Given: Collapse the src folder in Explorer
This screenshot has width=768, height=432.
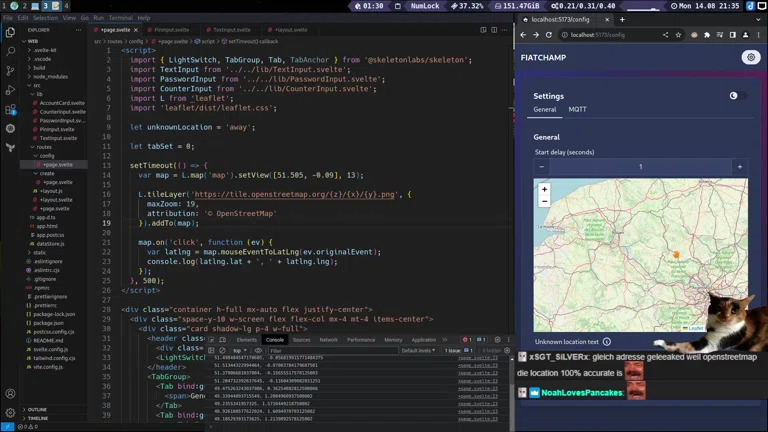Looking at the screenshot, I should tap(35, 85).
